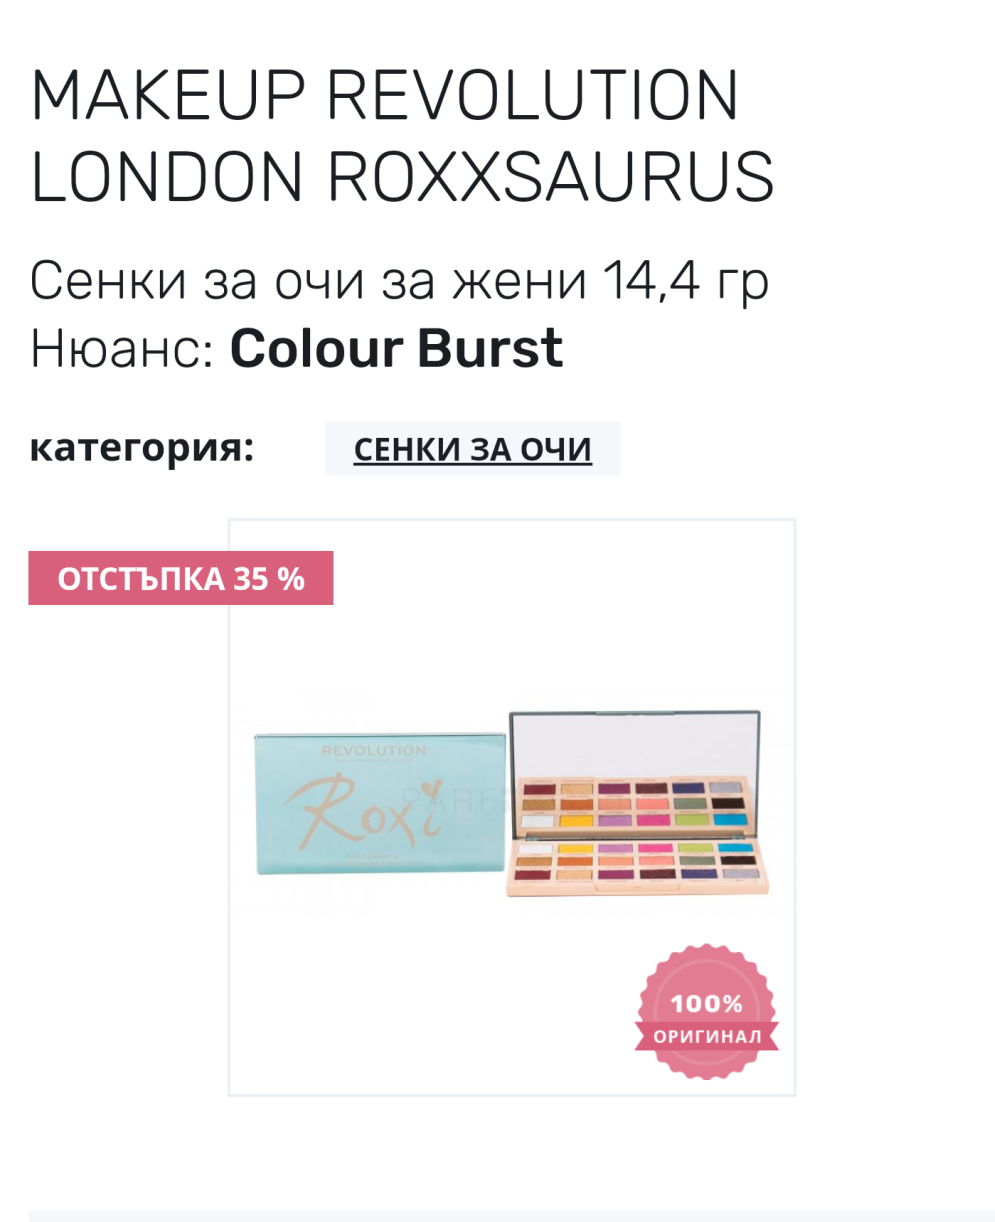995x1222 pixels.
Task: Open the closed turquoise palette box image
Action: (x=379, y=804)
